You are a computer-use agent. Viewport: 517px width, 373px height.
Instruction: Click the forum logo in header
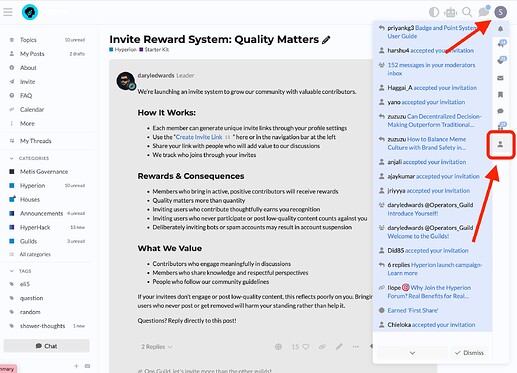[x=30, y=12]
